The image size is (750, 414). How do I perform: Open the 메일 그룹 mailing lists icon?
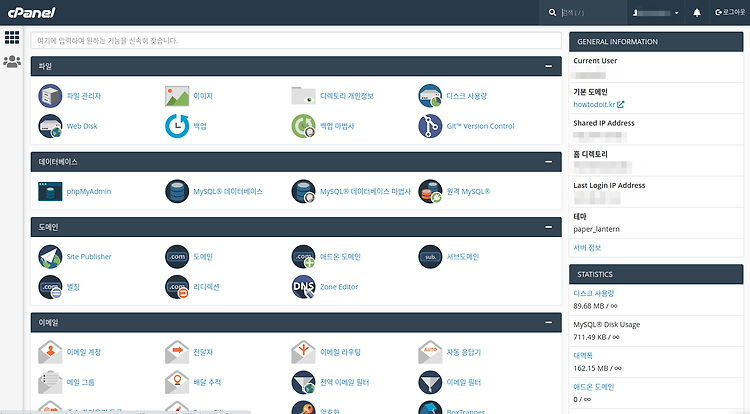click(x=50, y=382)
